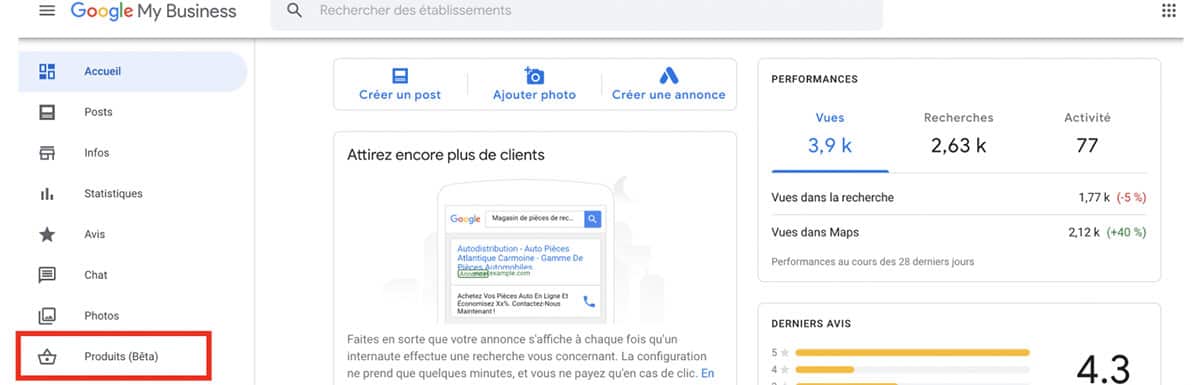Click the Google Ads annonce icon
1200x385 pixels.
coord(669,76)
